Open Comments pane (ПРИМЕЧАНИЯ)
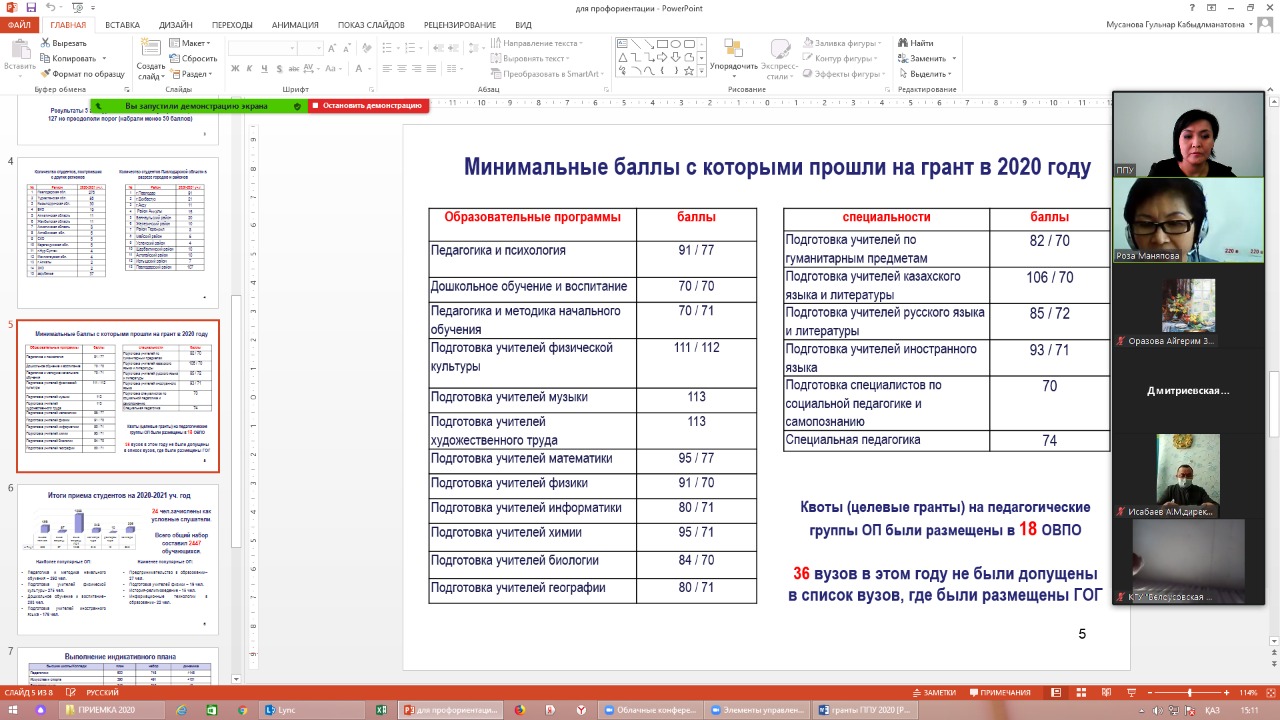 coord(998,692)
